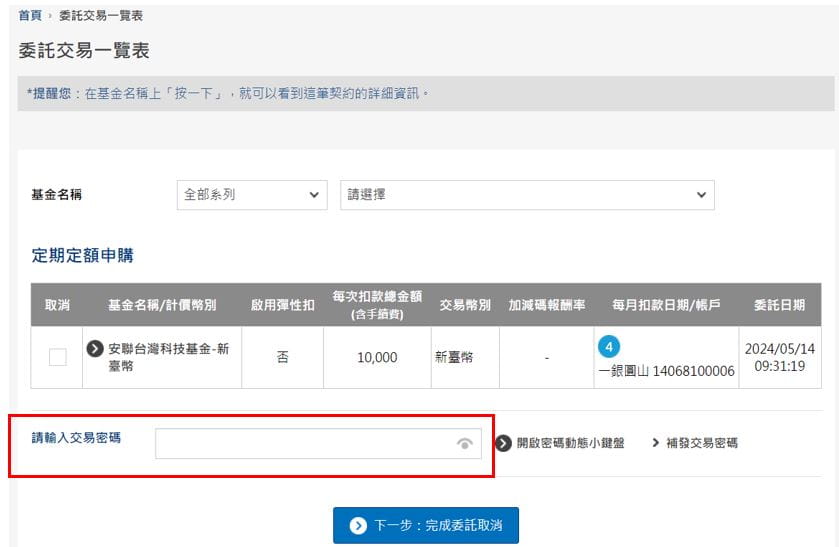The width and height of the screenshot is (839, 547).
Task: Click the circled arrow icon inside 下一步 button
Action: (x=357, y=525)
